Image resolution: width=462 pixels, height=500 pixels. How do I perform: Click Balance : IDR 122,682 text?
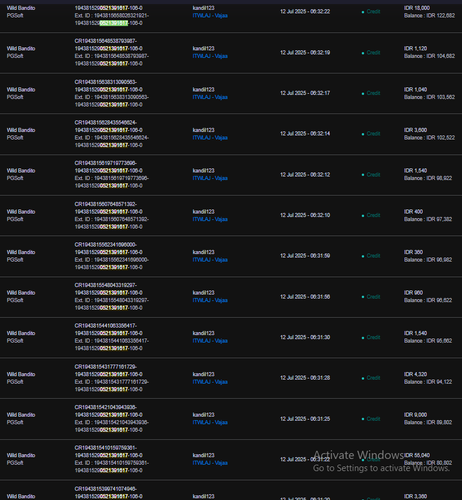tap(429, 16)
